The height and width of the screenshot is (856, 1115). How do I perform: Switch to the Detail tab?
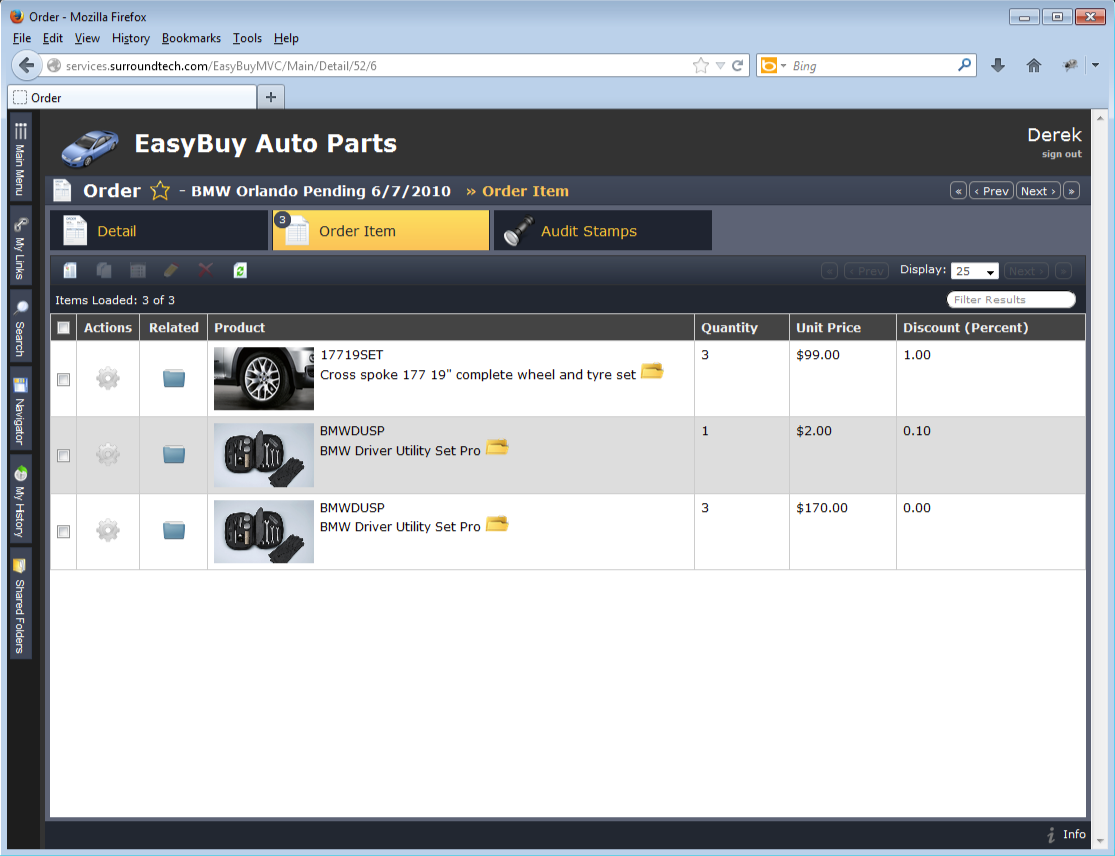pyautogui.click(x=159, y=230)
